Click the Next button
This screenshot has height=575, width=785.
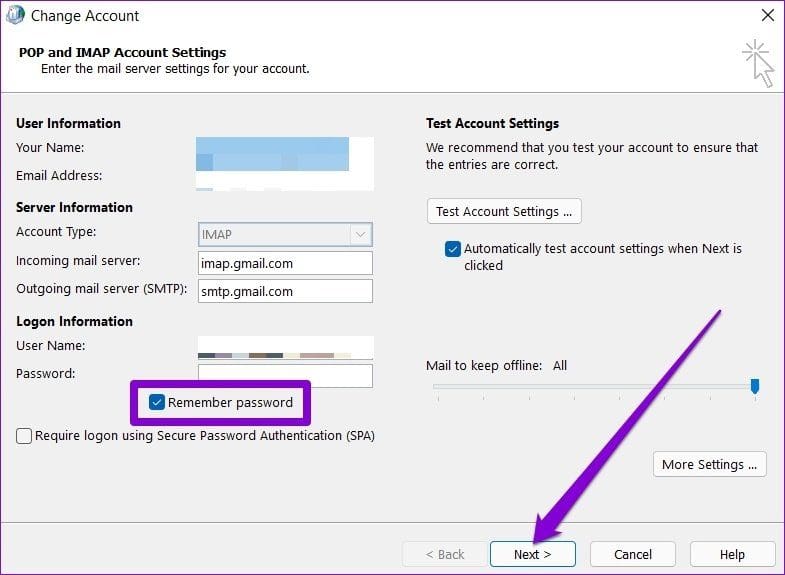533,554
